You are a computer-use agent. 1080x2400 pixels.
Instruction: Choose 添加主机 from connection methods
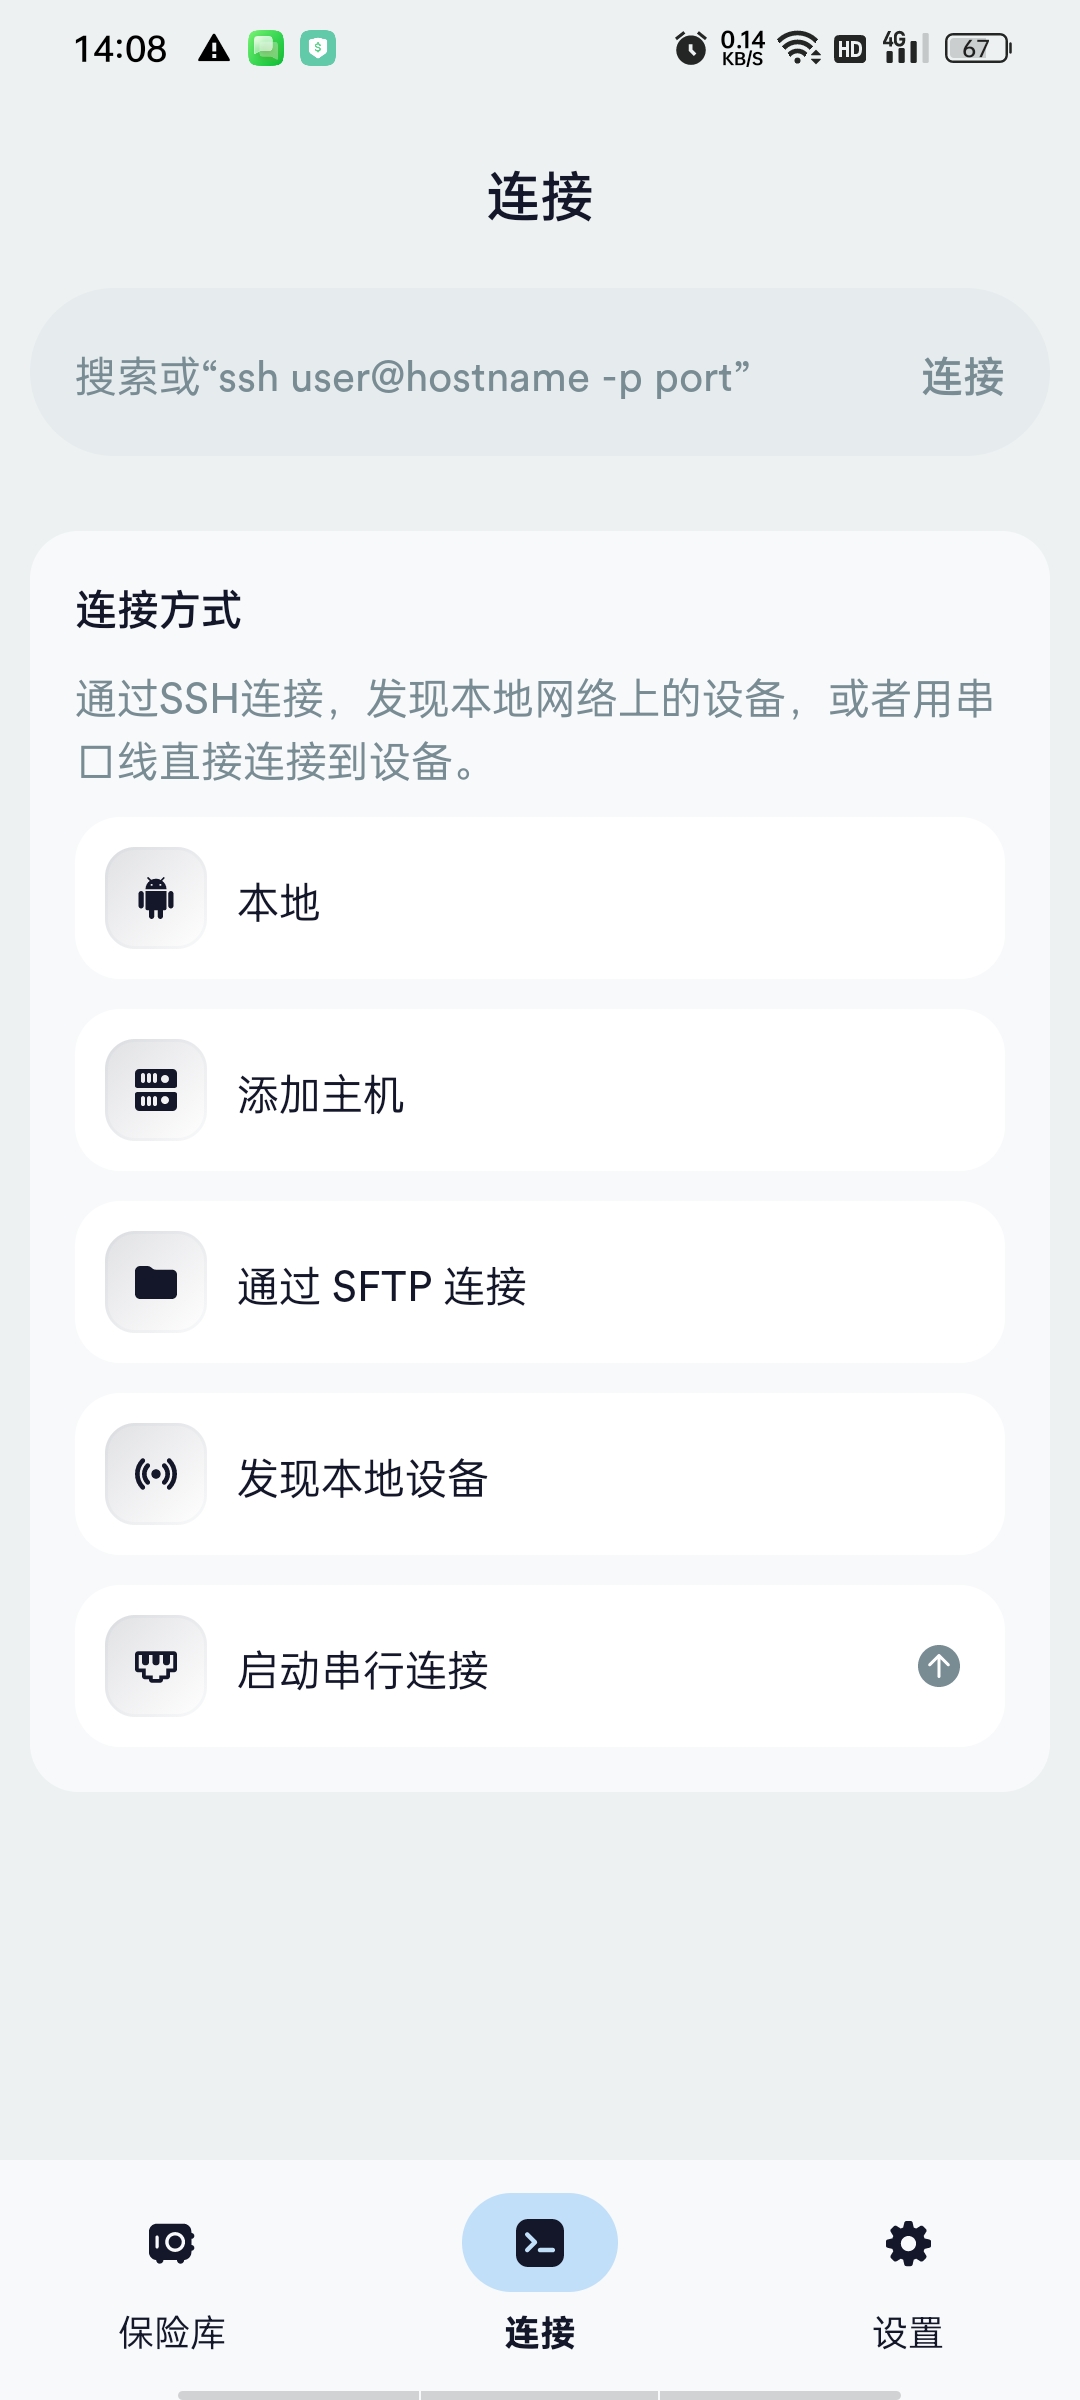point(540,1090)
